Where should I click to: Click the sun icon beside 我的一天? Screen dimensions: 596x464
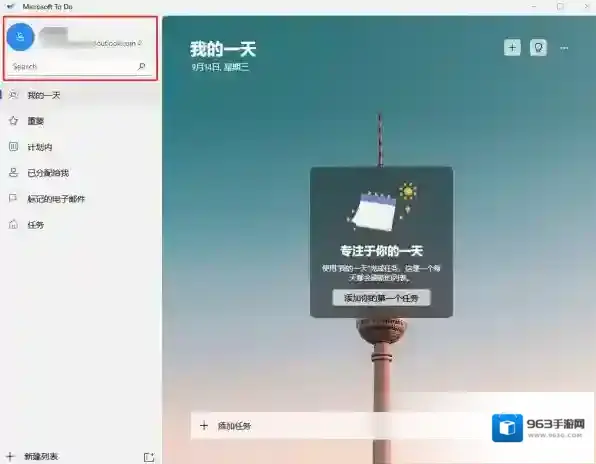tap(13, 95)
